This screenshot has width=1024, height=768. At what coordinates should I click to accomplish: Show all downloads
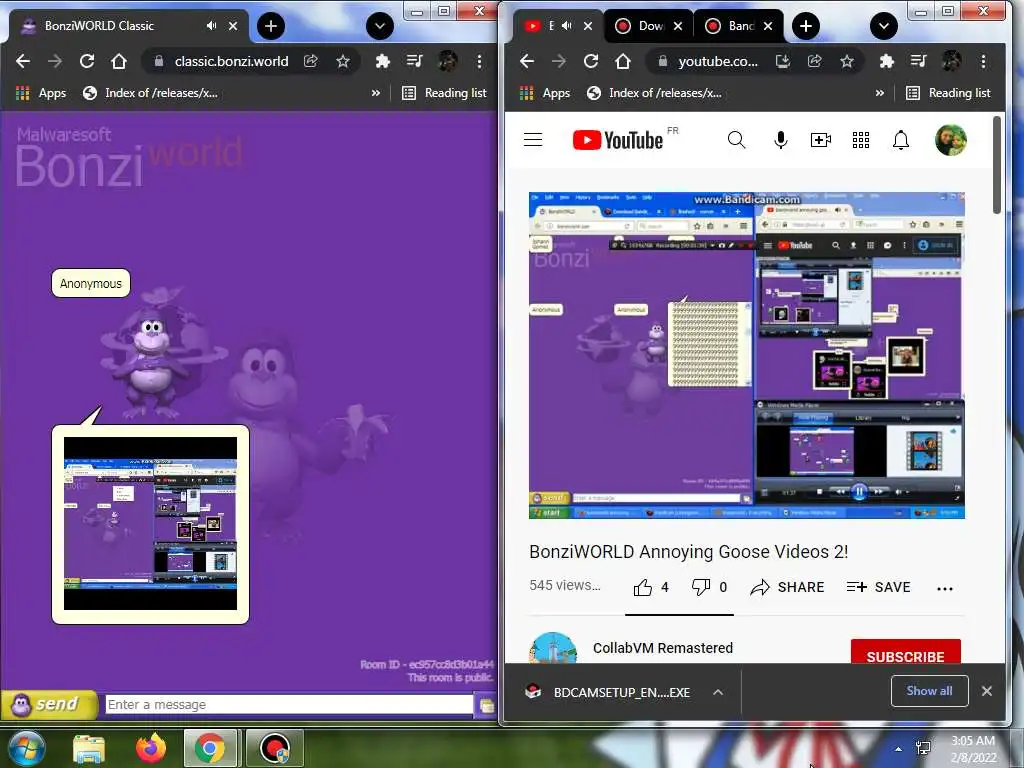coord(929,691)
